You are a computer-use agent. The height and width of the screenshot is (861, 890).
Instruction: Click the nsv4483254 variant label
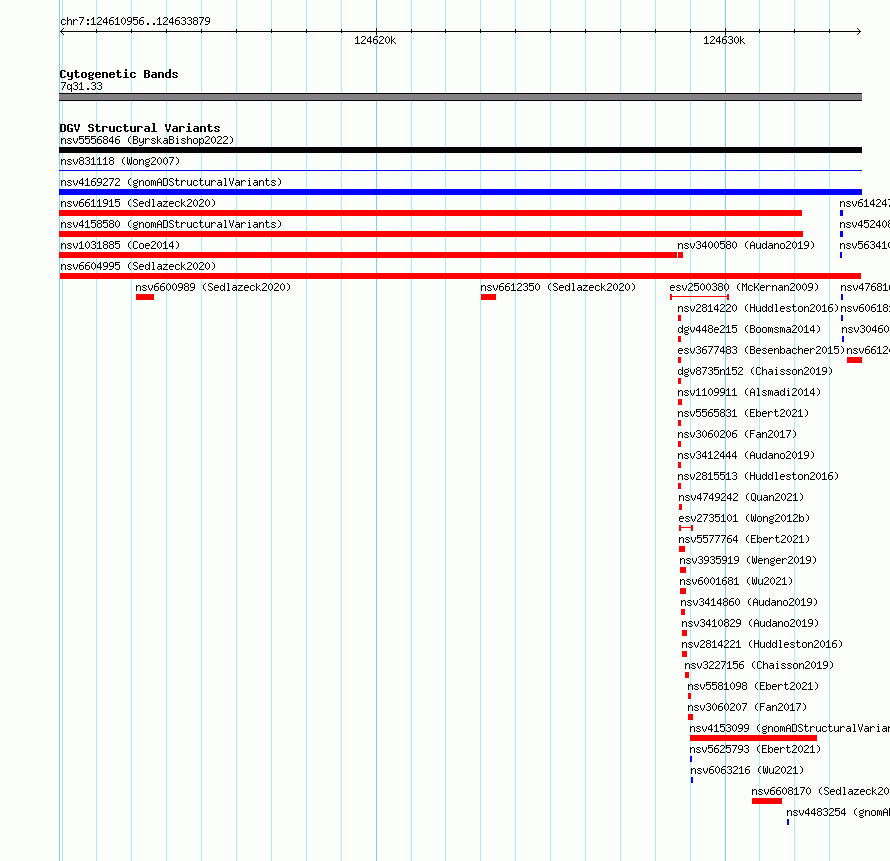(x=838, y=812)
